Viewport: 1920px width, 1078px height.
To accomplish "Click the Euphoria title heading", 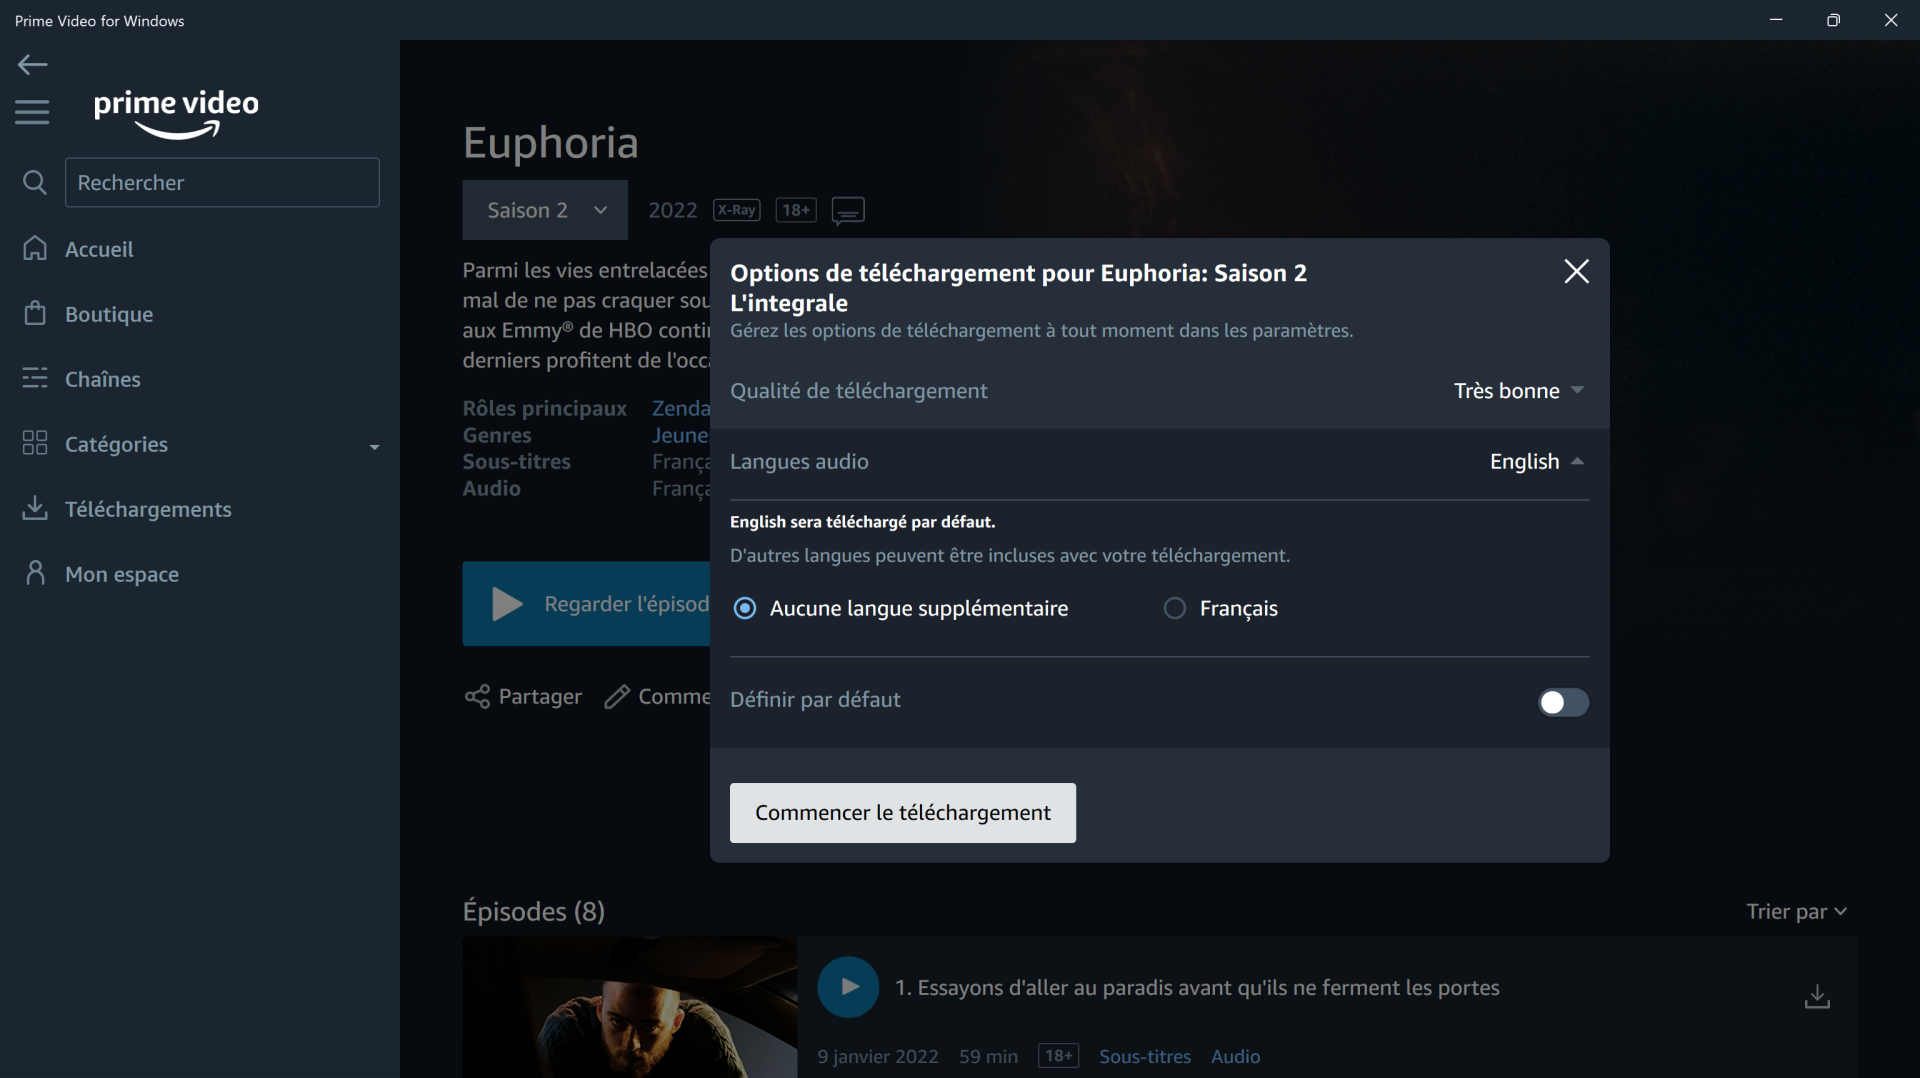I will 550,142.
